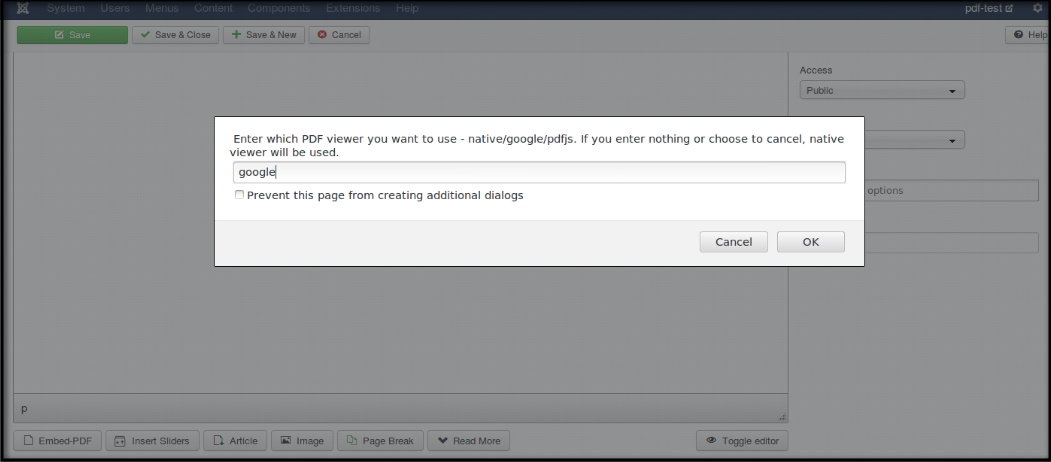Viewport: 1051px width, 462px height.
Task: Click the Page Break button
Action: (380, 441)
